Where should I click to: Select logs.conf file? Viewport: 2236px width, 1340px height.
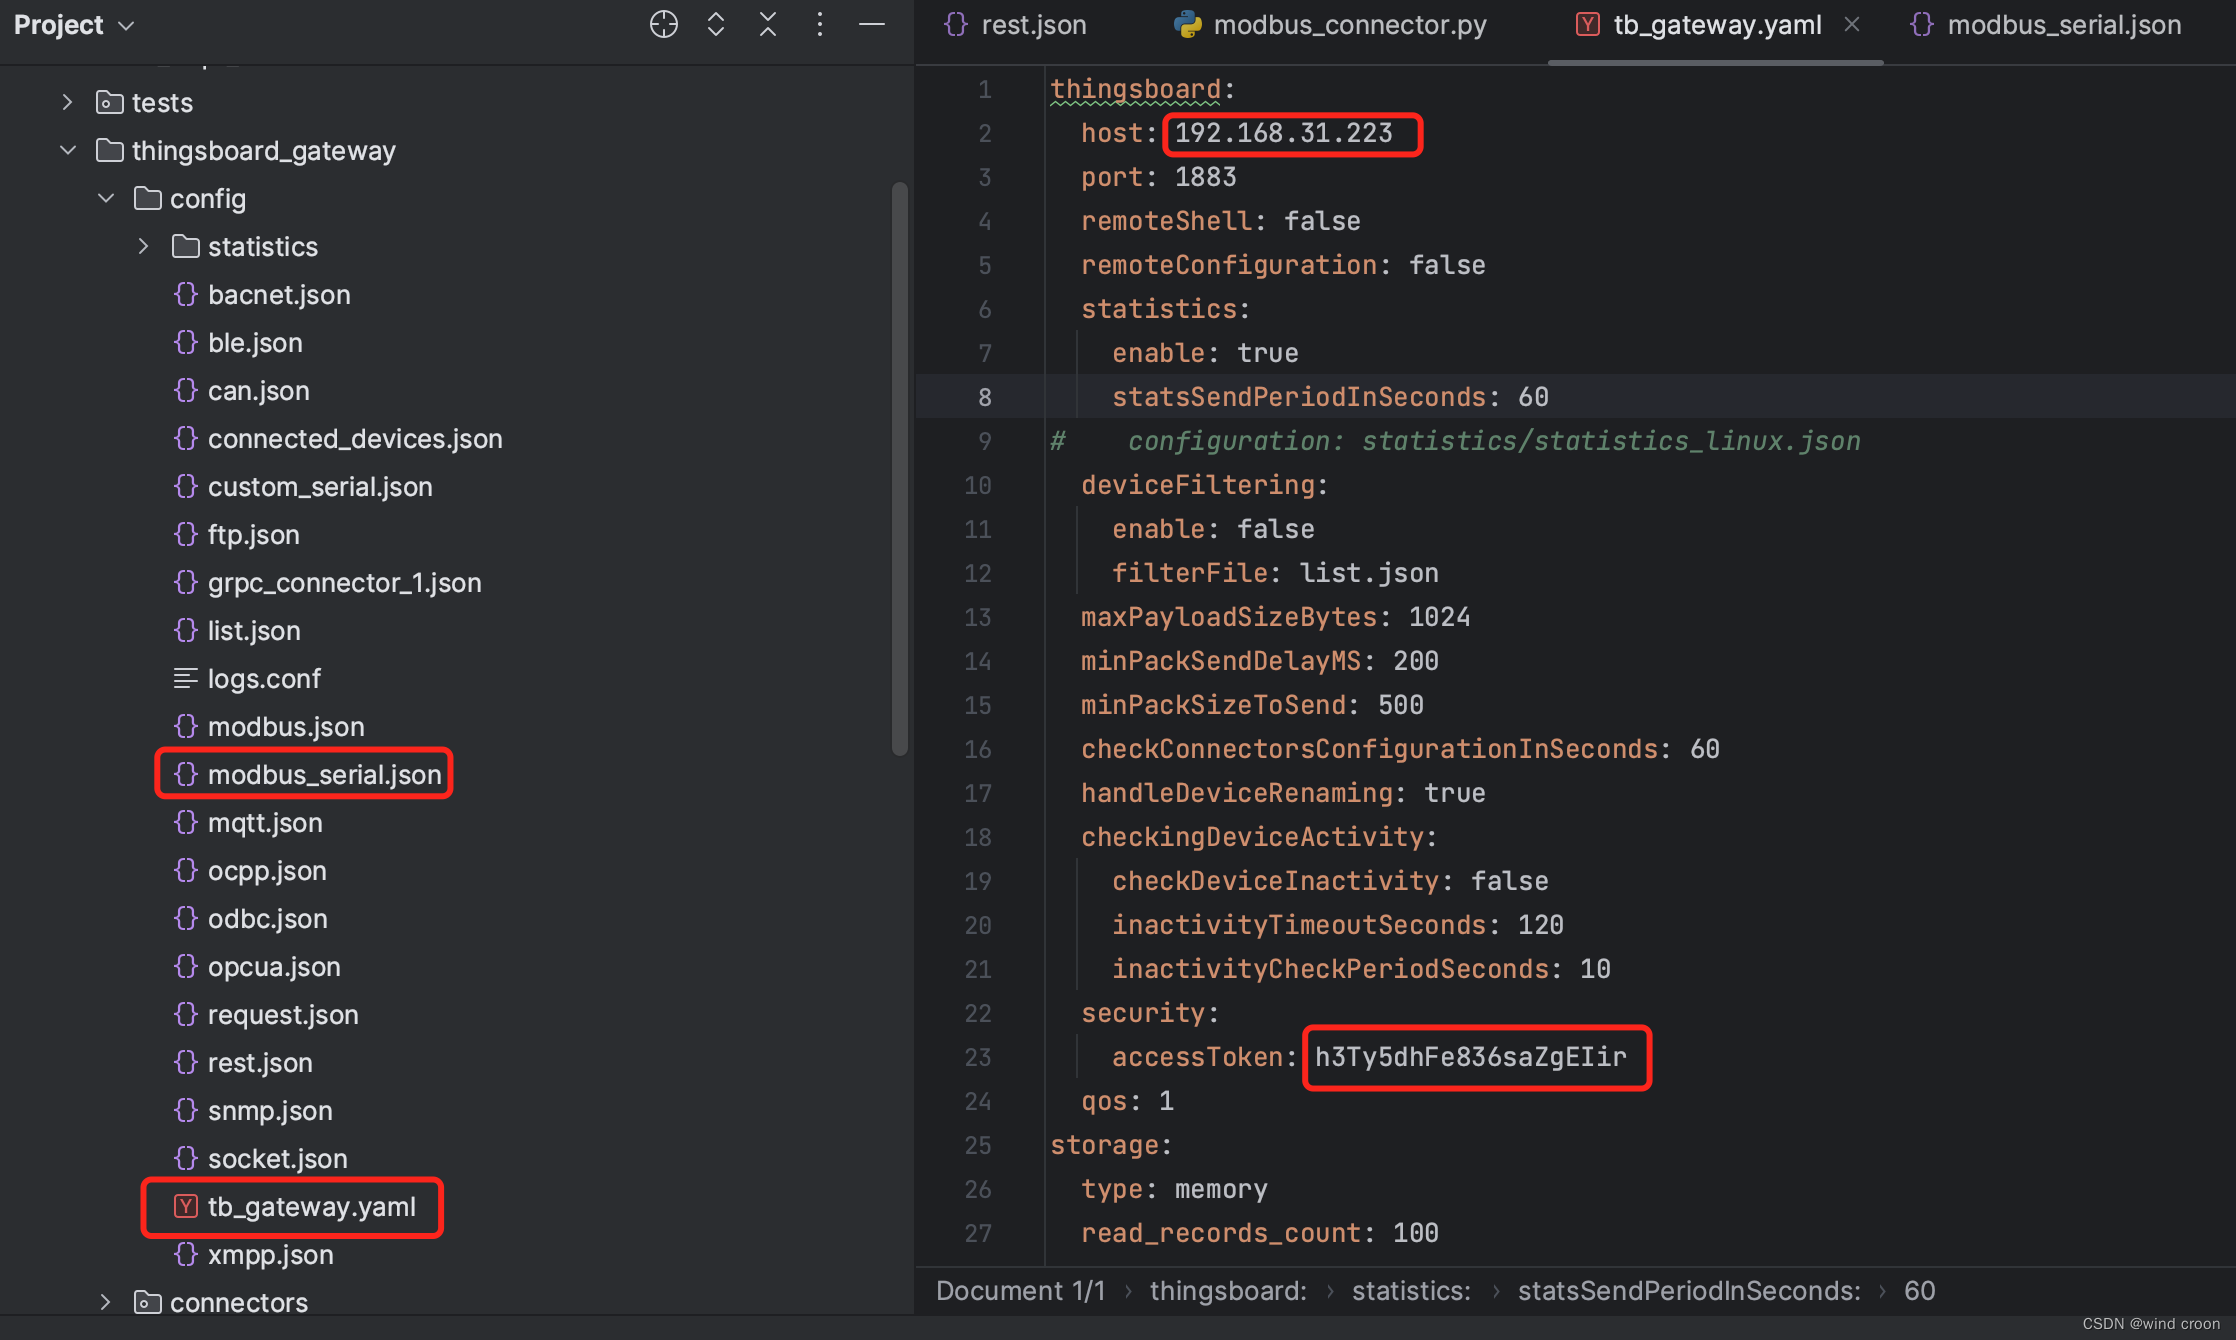tap(264, 678)
